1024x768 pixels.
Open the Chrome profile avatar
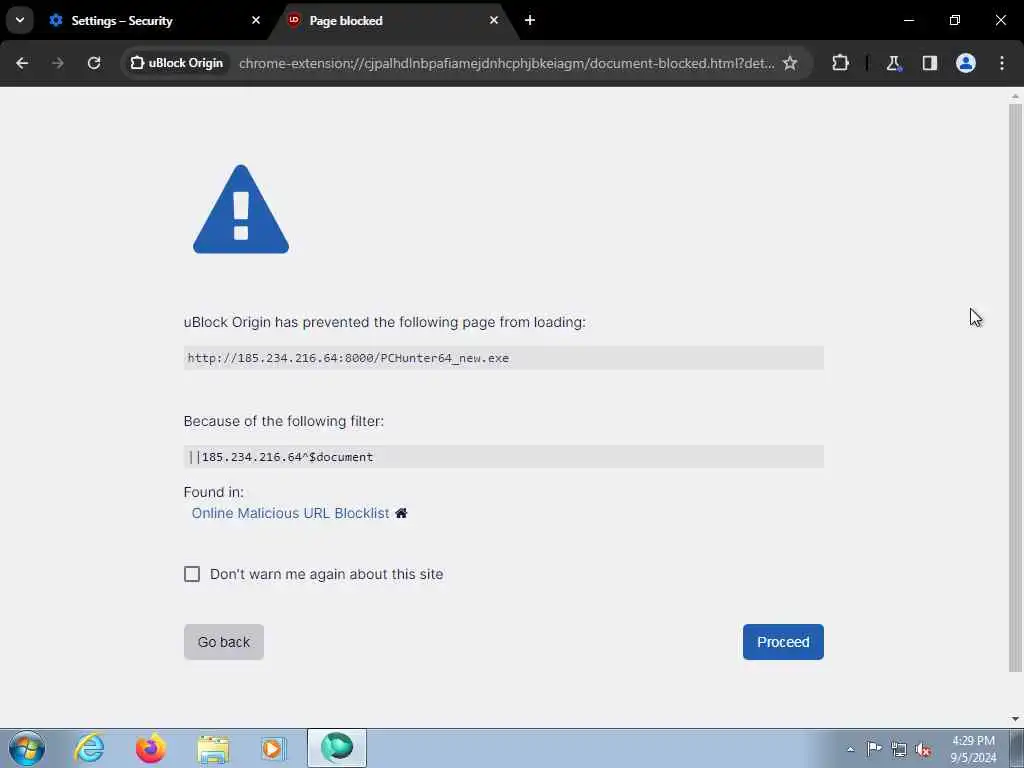pos(966,63)
